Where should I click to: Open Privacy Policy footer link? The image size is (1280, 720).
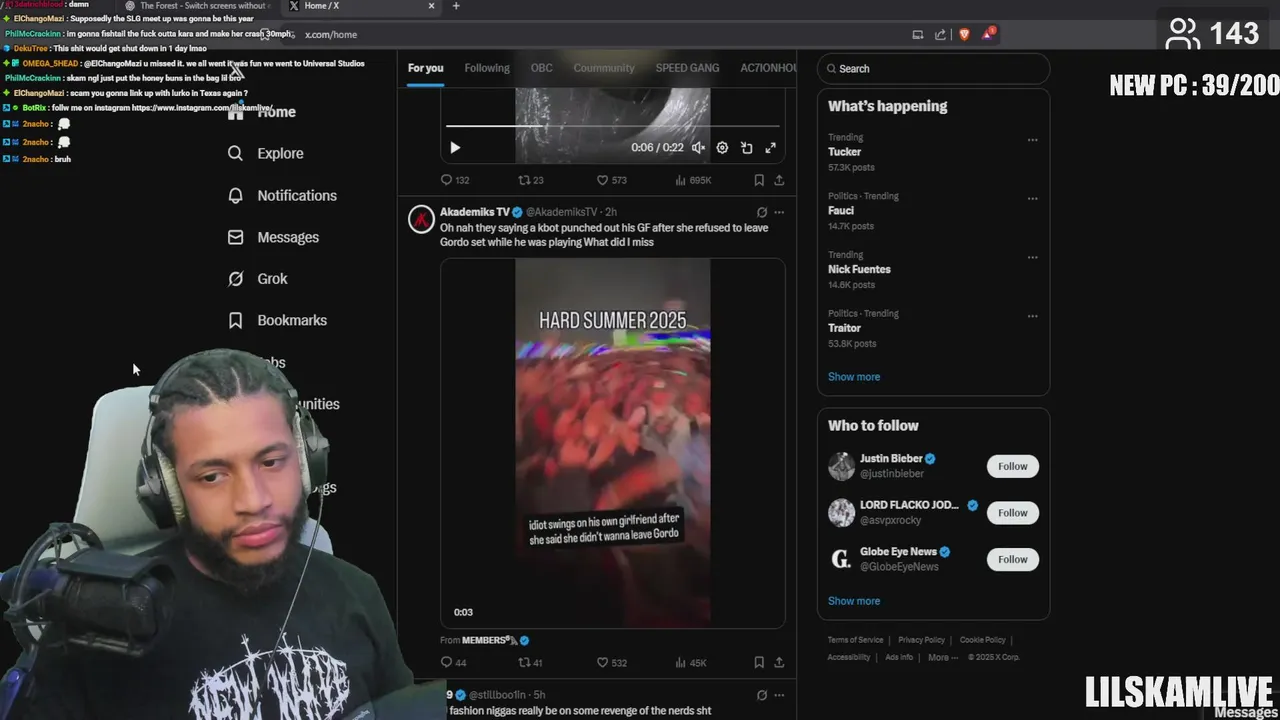click(x=921, y=640)
